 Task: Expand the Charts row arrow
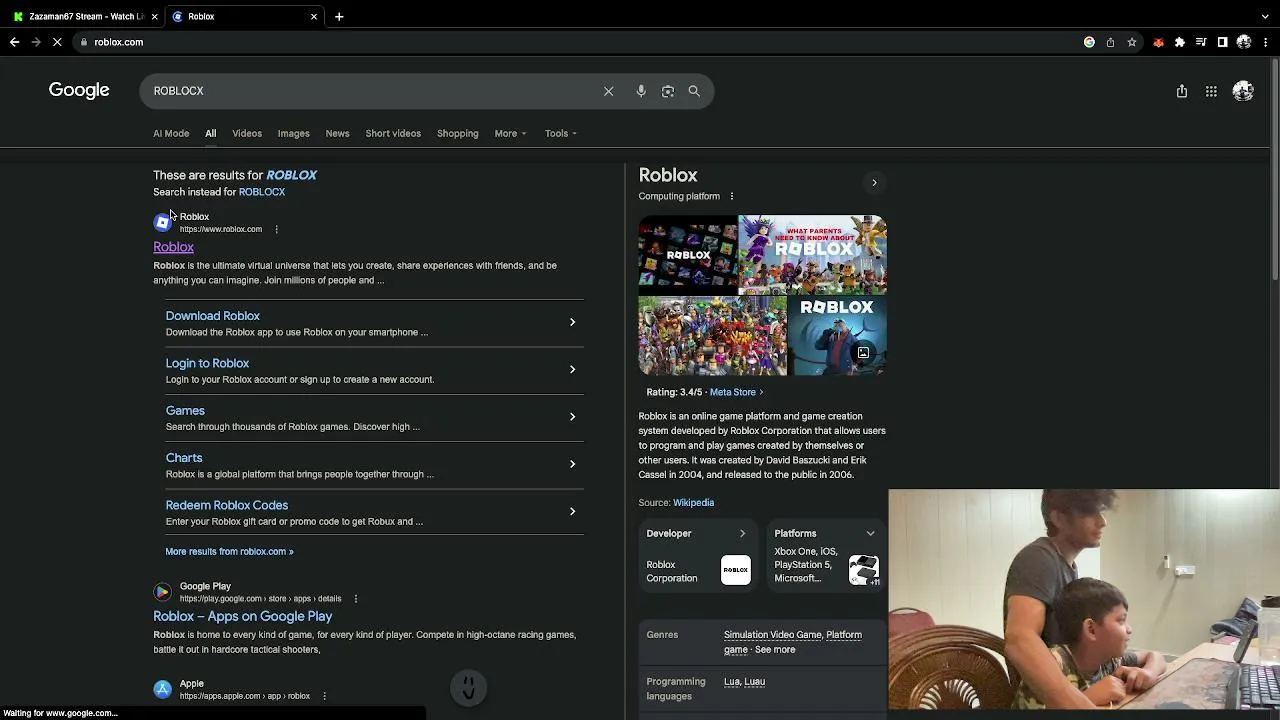572,464
